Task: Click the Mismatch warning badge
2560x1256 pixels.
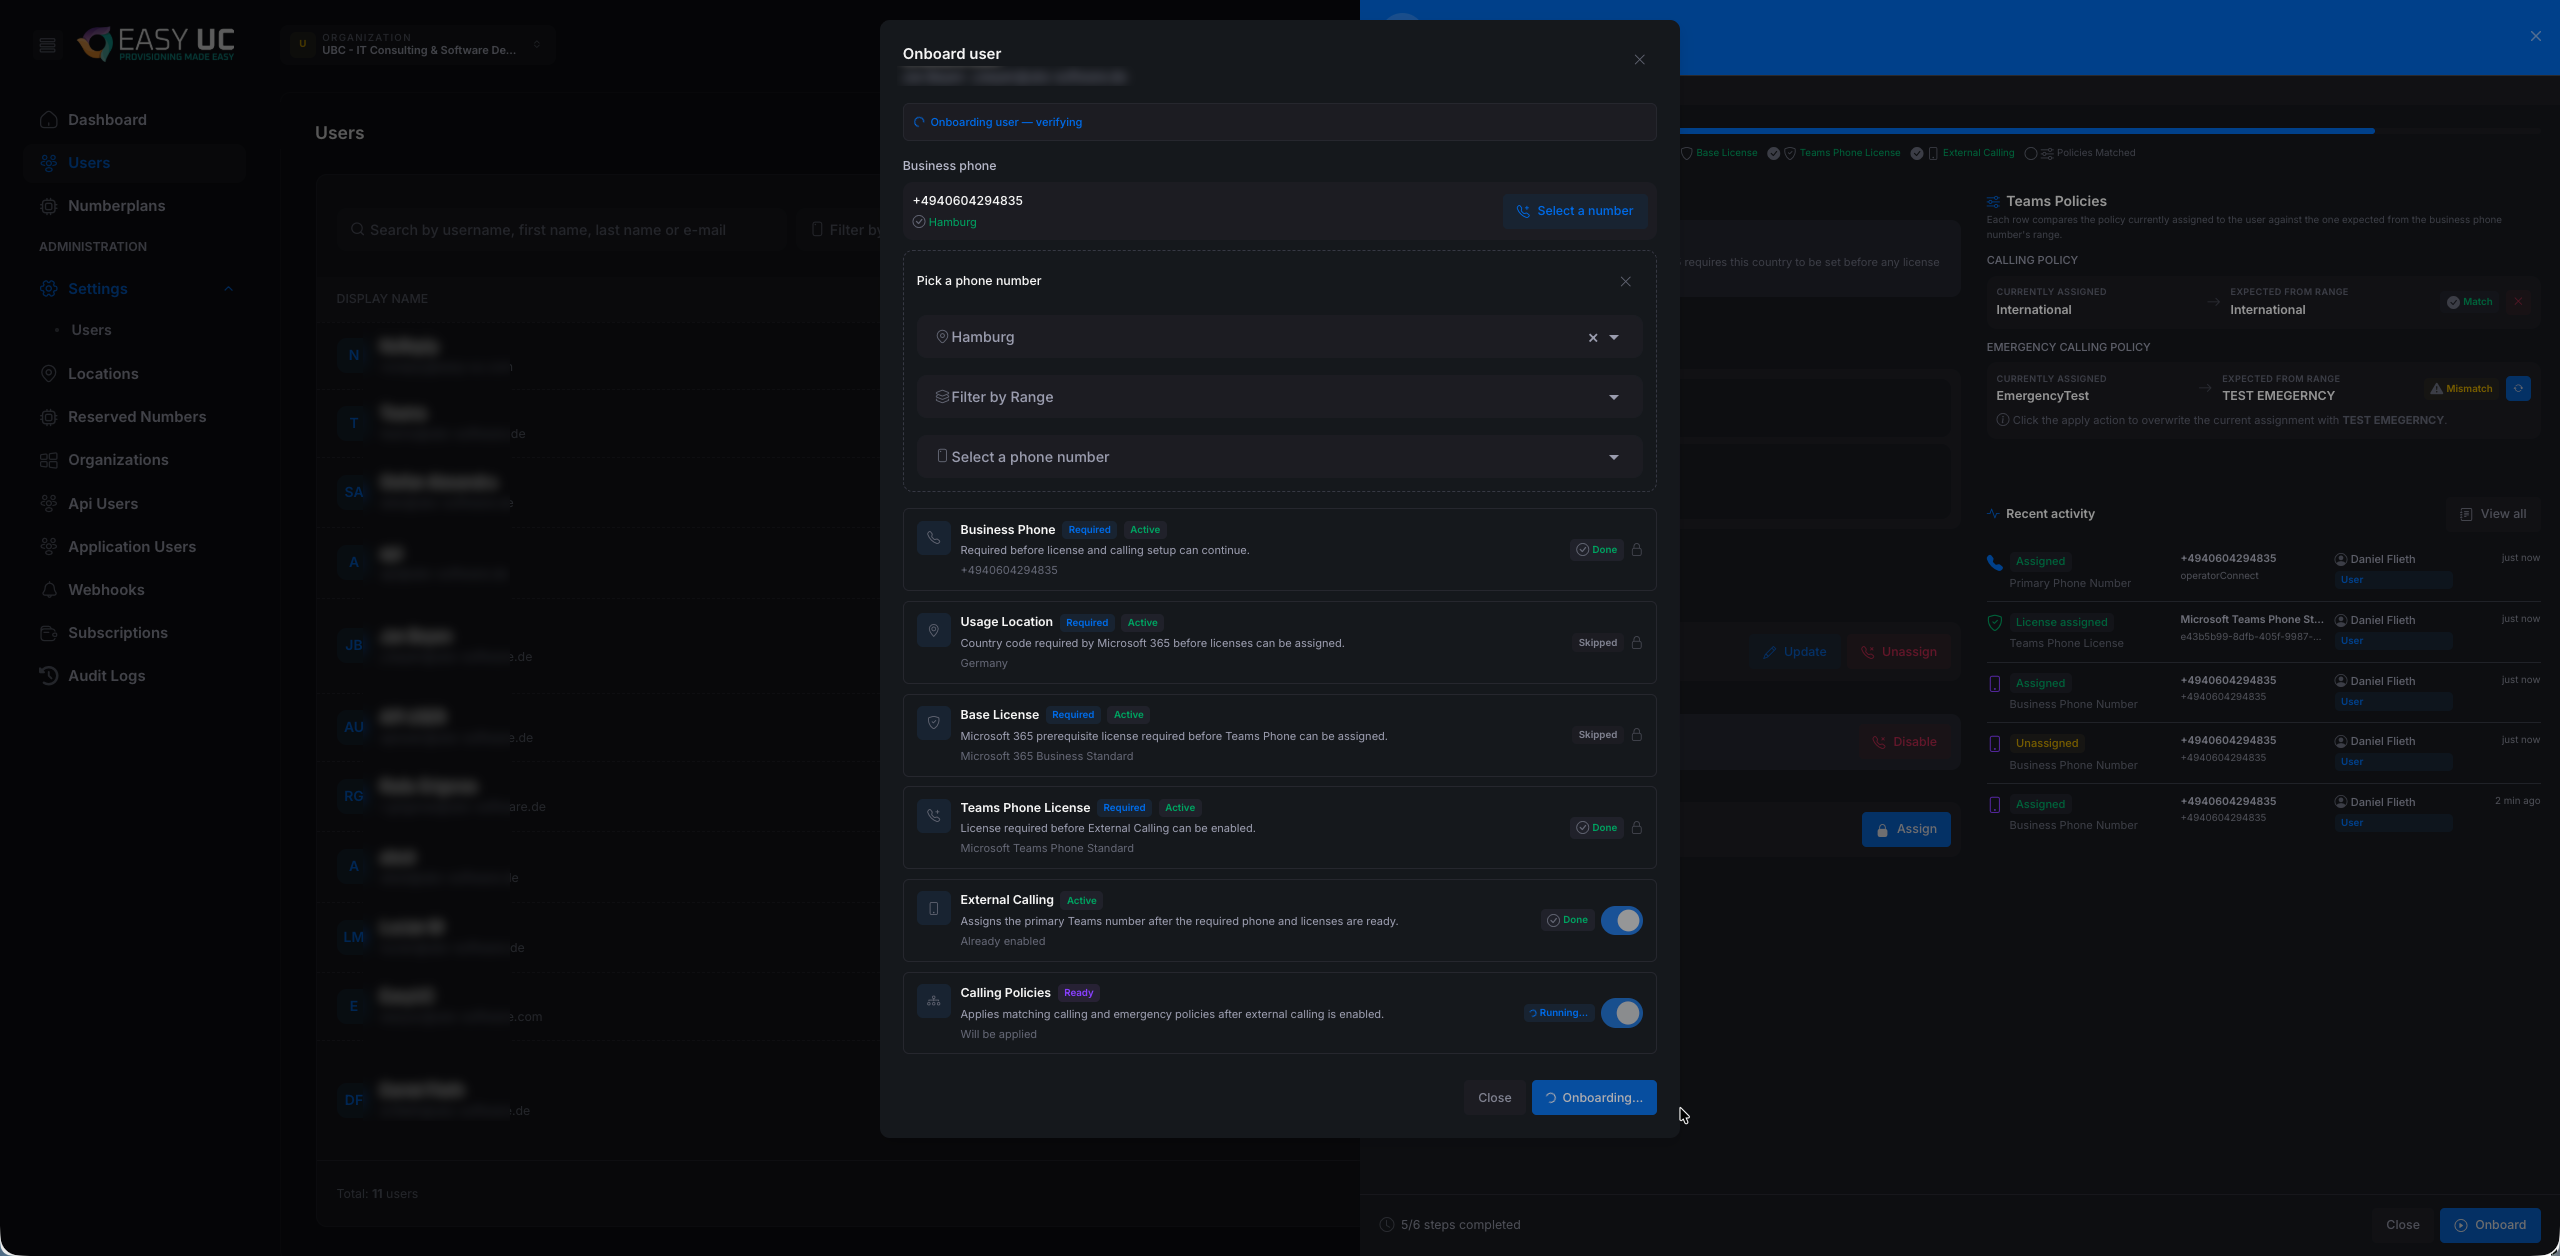Action: [x=2461, y=389]
